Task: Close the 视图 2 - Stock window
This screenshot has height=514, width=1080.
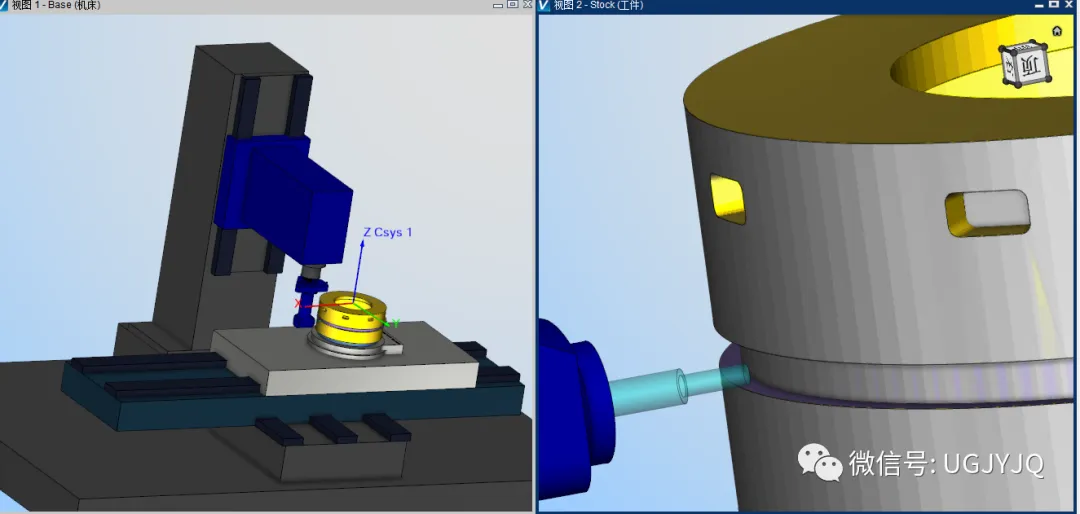Action: click(1069, 5)
